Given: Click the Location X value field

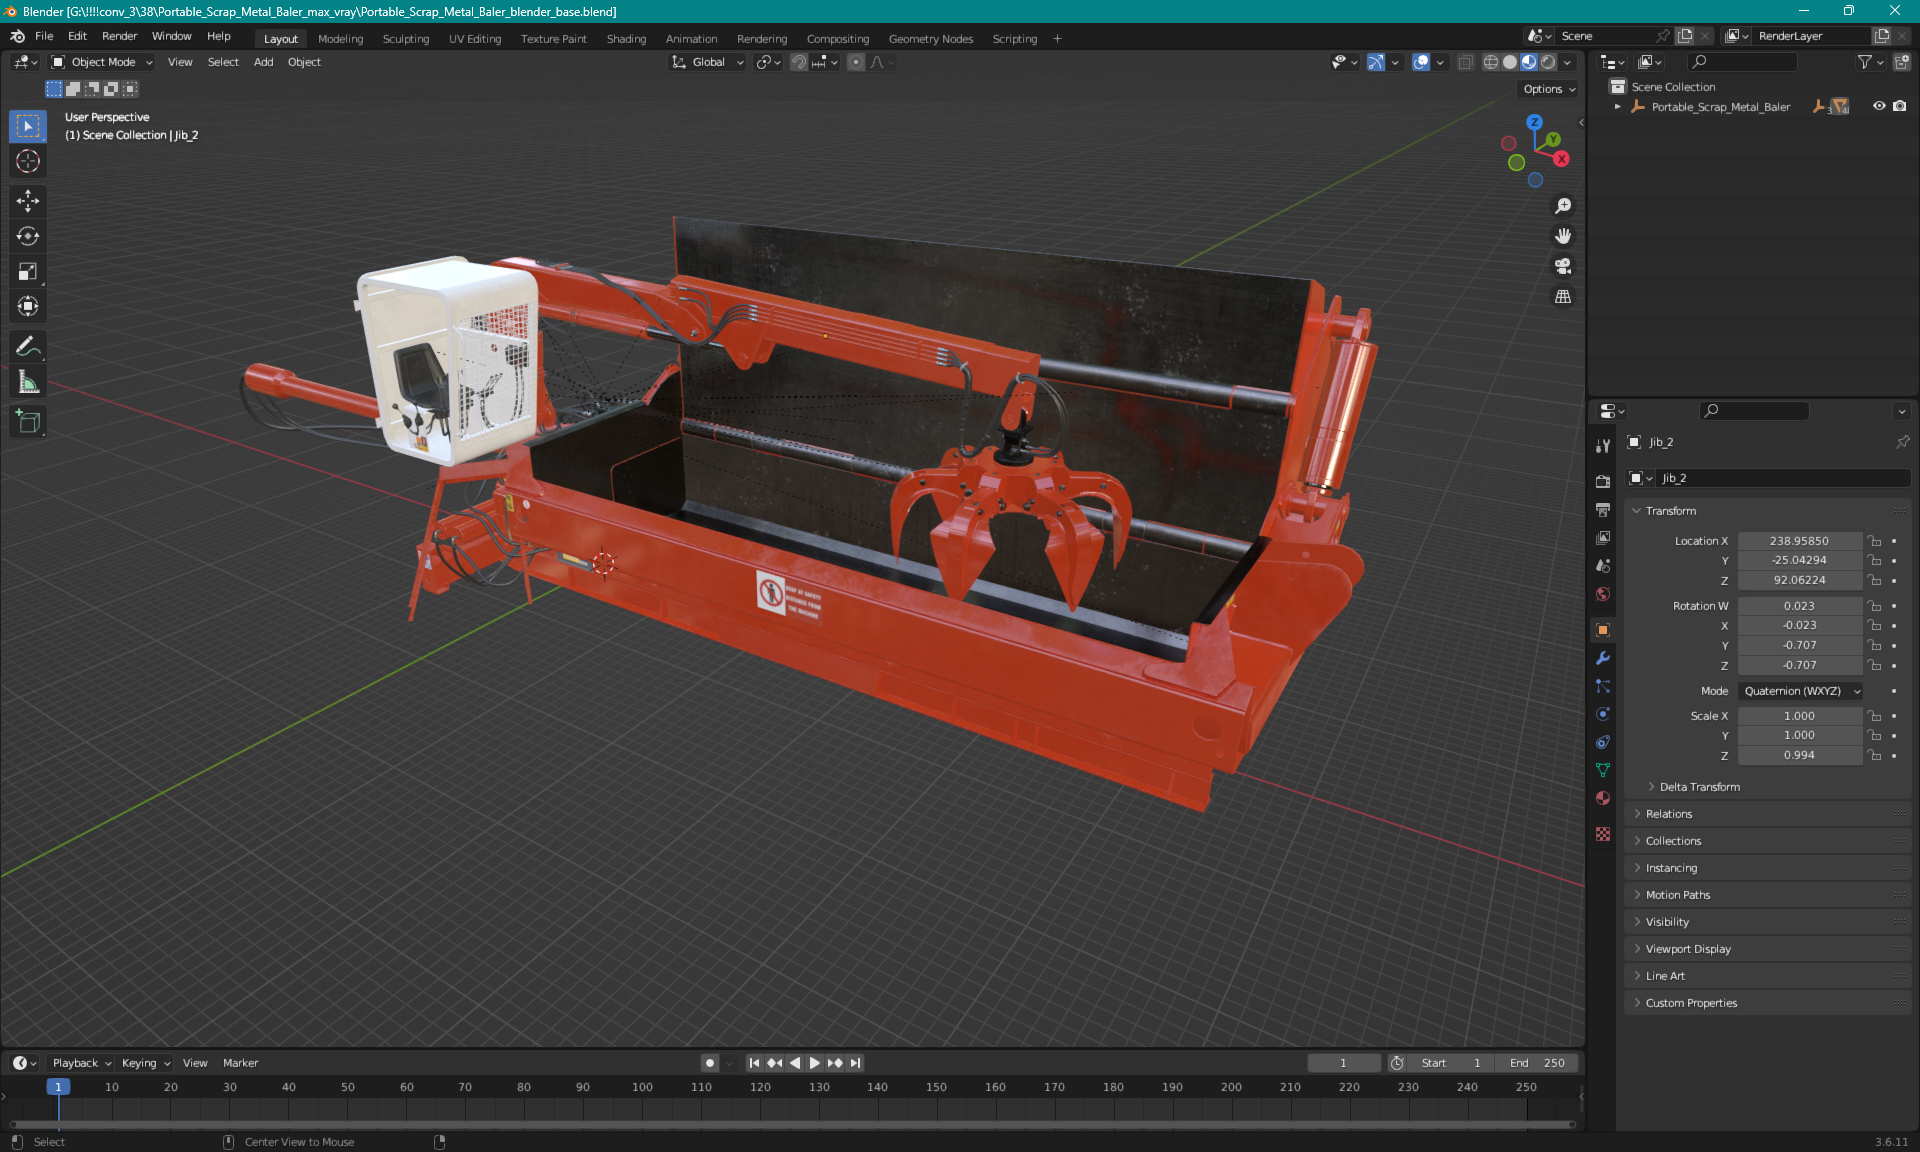Looking at the screenshot, I should click(x=1799, y=541).
